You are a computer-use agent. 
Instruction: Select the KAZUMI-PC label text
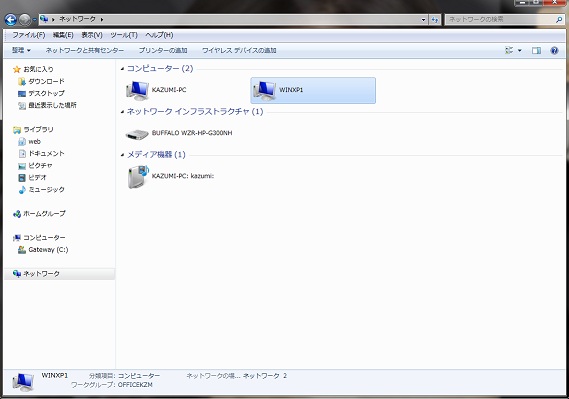[x=169, y=90]
